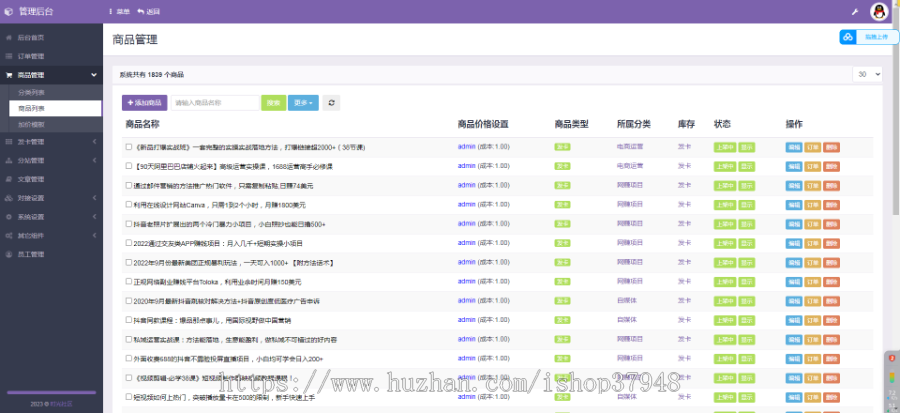
Task: Expand the 发卡管理 sidebar menu
Action: 95,142
